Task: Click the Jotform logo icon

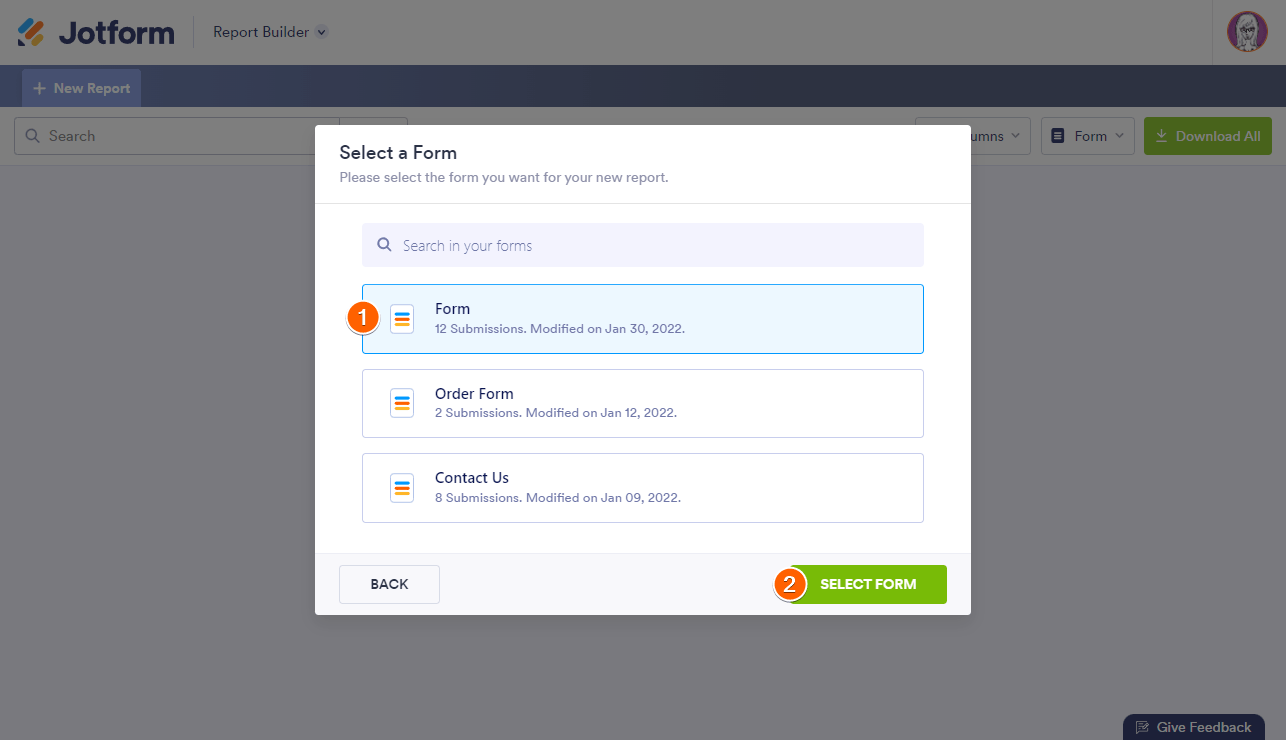Action: (x=31, y=32)
